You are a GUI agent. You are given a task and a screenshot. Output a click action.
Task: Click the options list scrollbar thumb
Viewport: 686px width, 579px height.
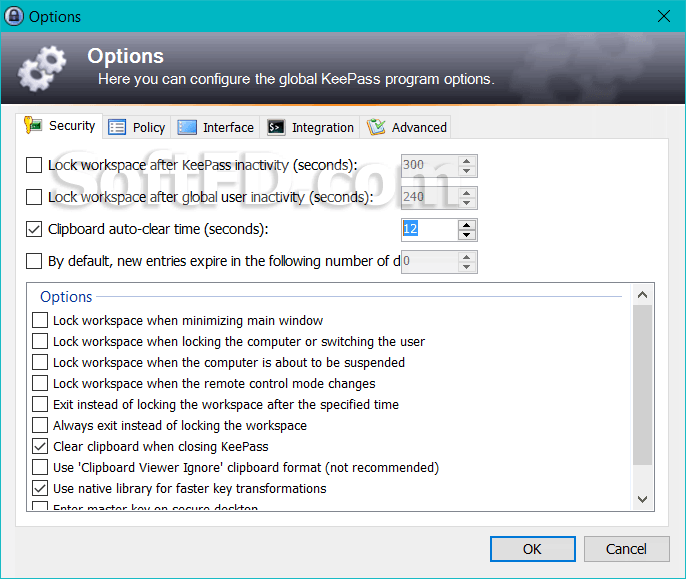[642, 385]
